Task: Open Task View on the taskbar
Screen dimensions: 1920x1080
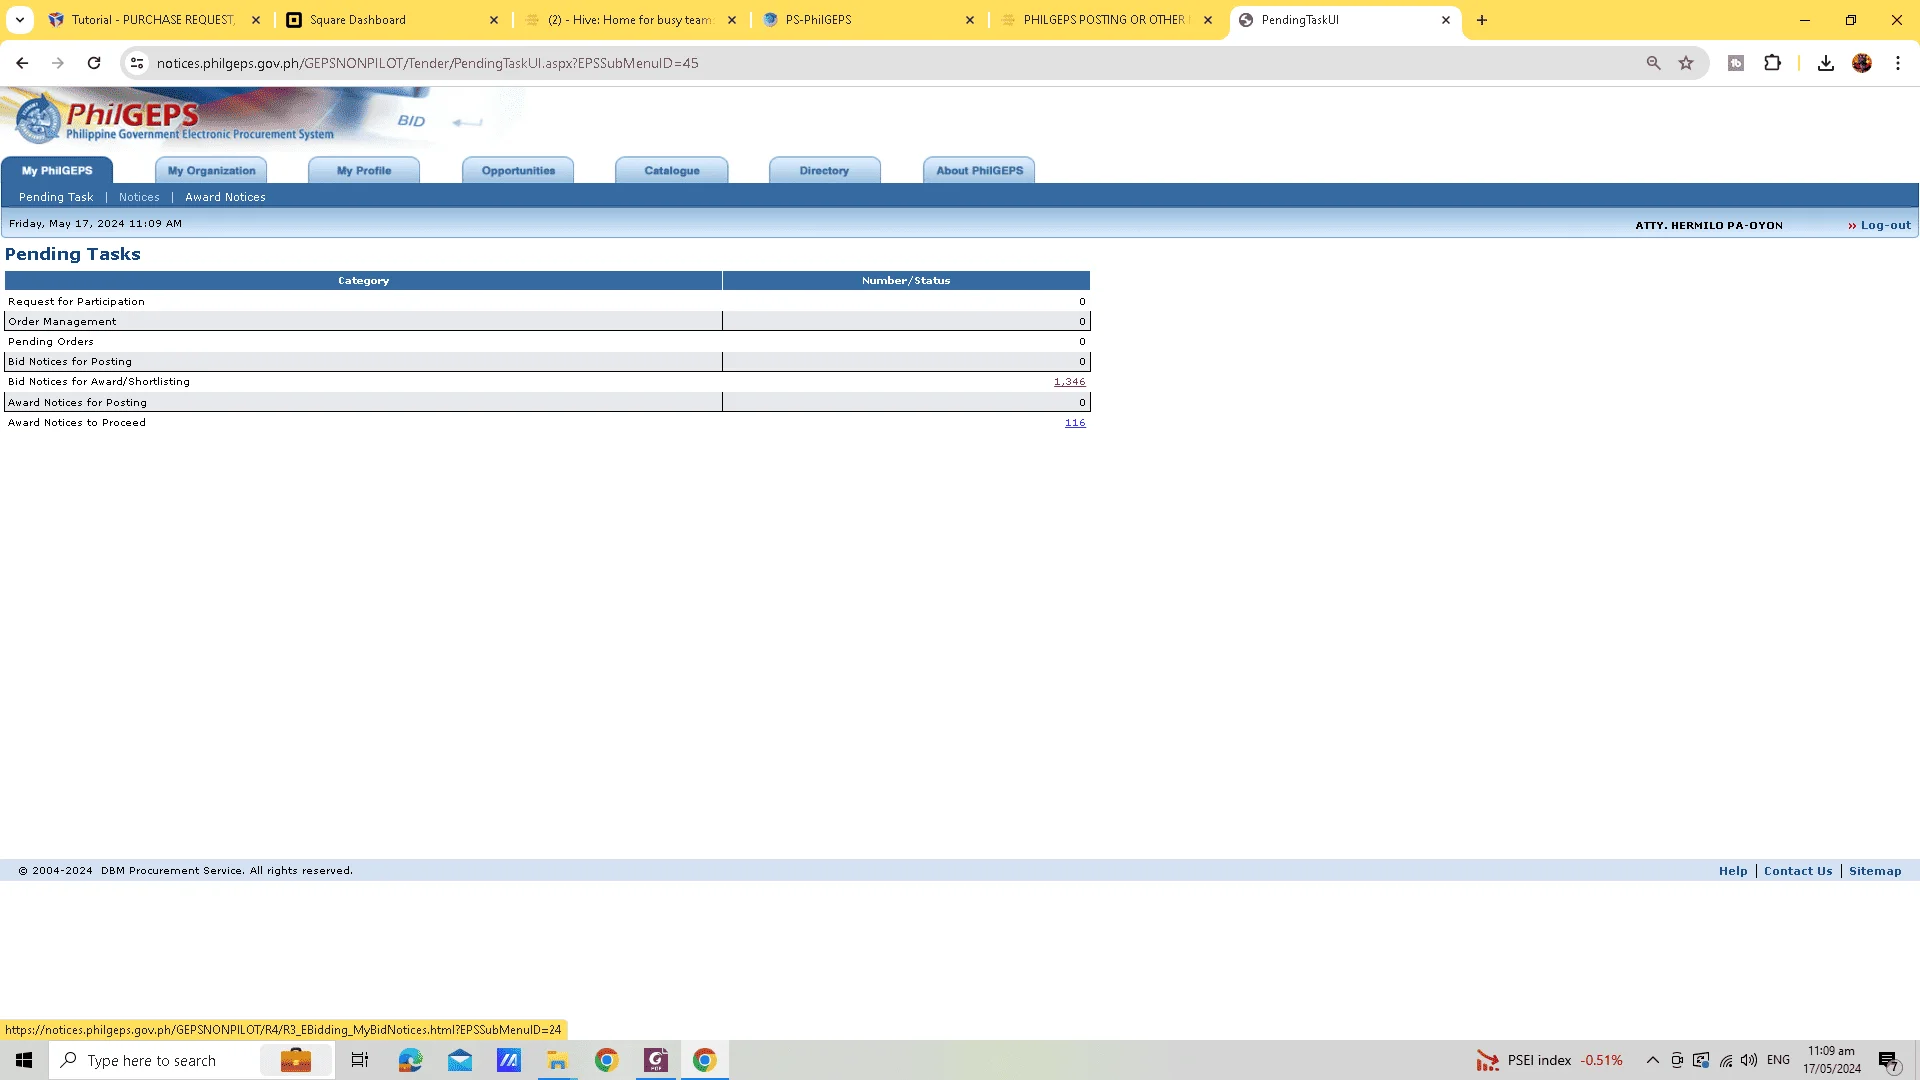Action: [360, 1060]
